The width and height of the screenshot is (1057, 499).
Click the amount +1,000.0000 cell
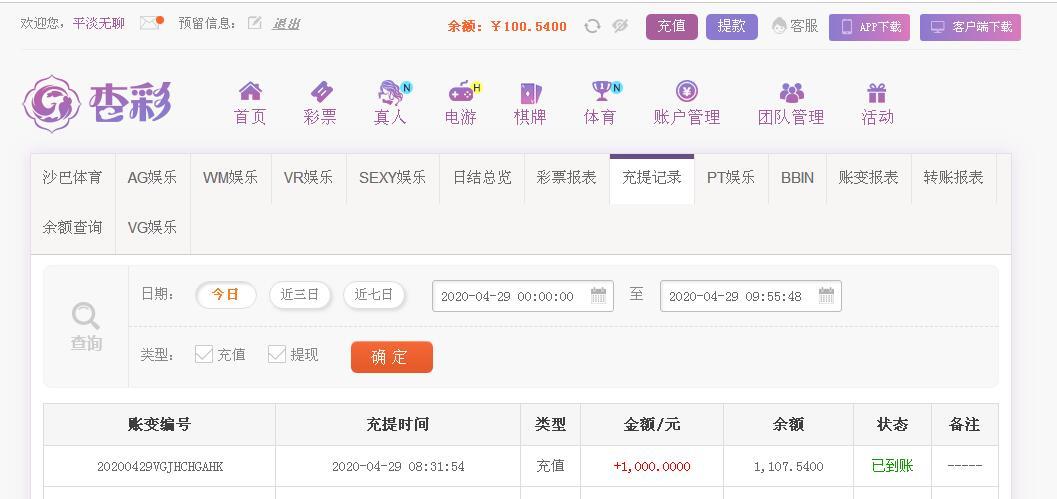click(652, 467)
